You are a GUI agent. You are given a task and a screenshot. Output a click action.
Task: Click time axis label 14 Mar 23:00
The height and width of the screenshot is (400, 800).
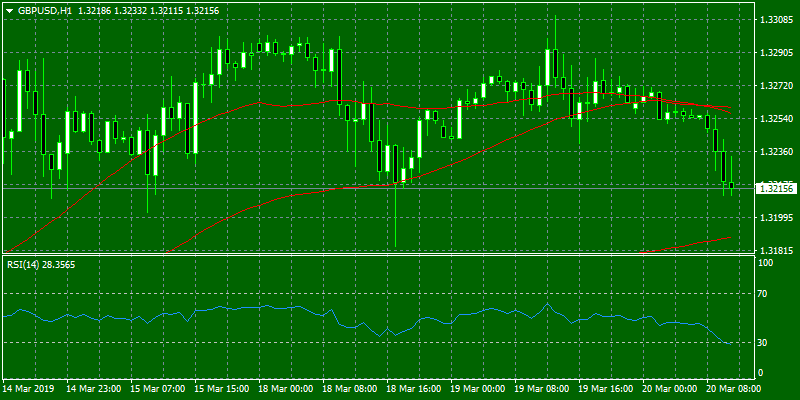tap(93, 388)
